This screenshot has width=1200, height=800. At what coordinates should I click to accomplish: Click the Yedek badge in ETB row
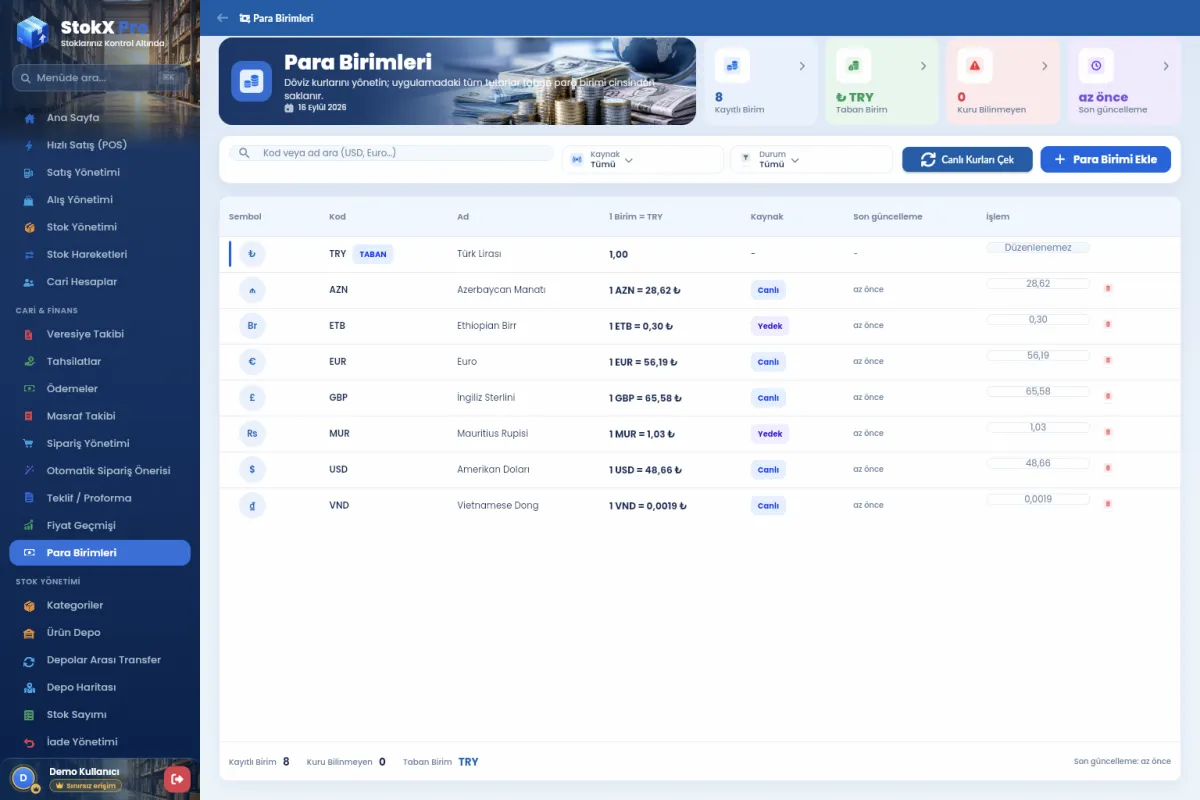[770, 326]
